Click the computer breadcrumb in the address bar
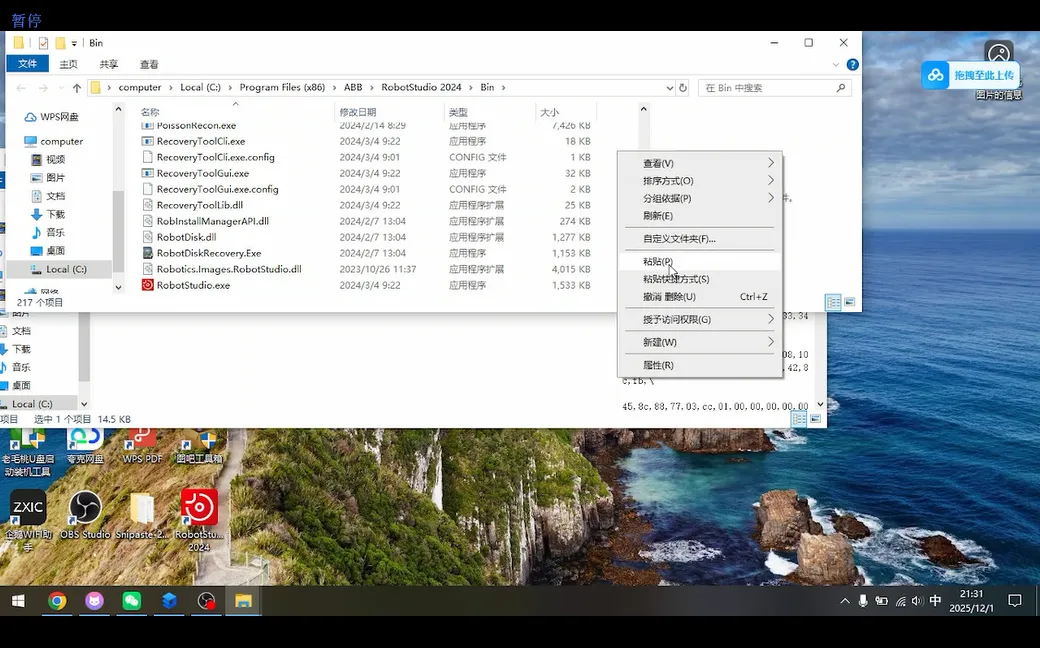Viewport: 1040px width, 648px height. tap(139, 88)
